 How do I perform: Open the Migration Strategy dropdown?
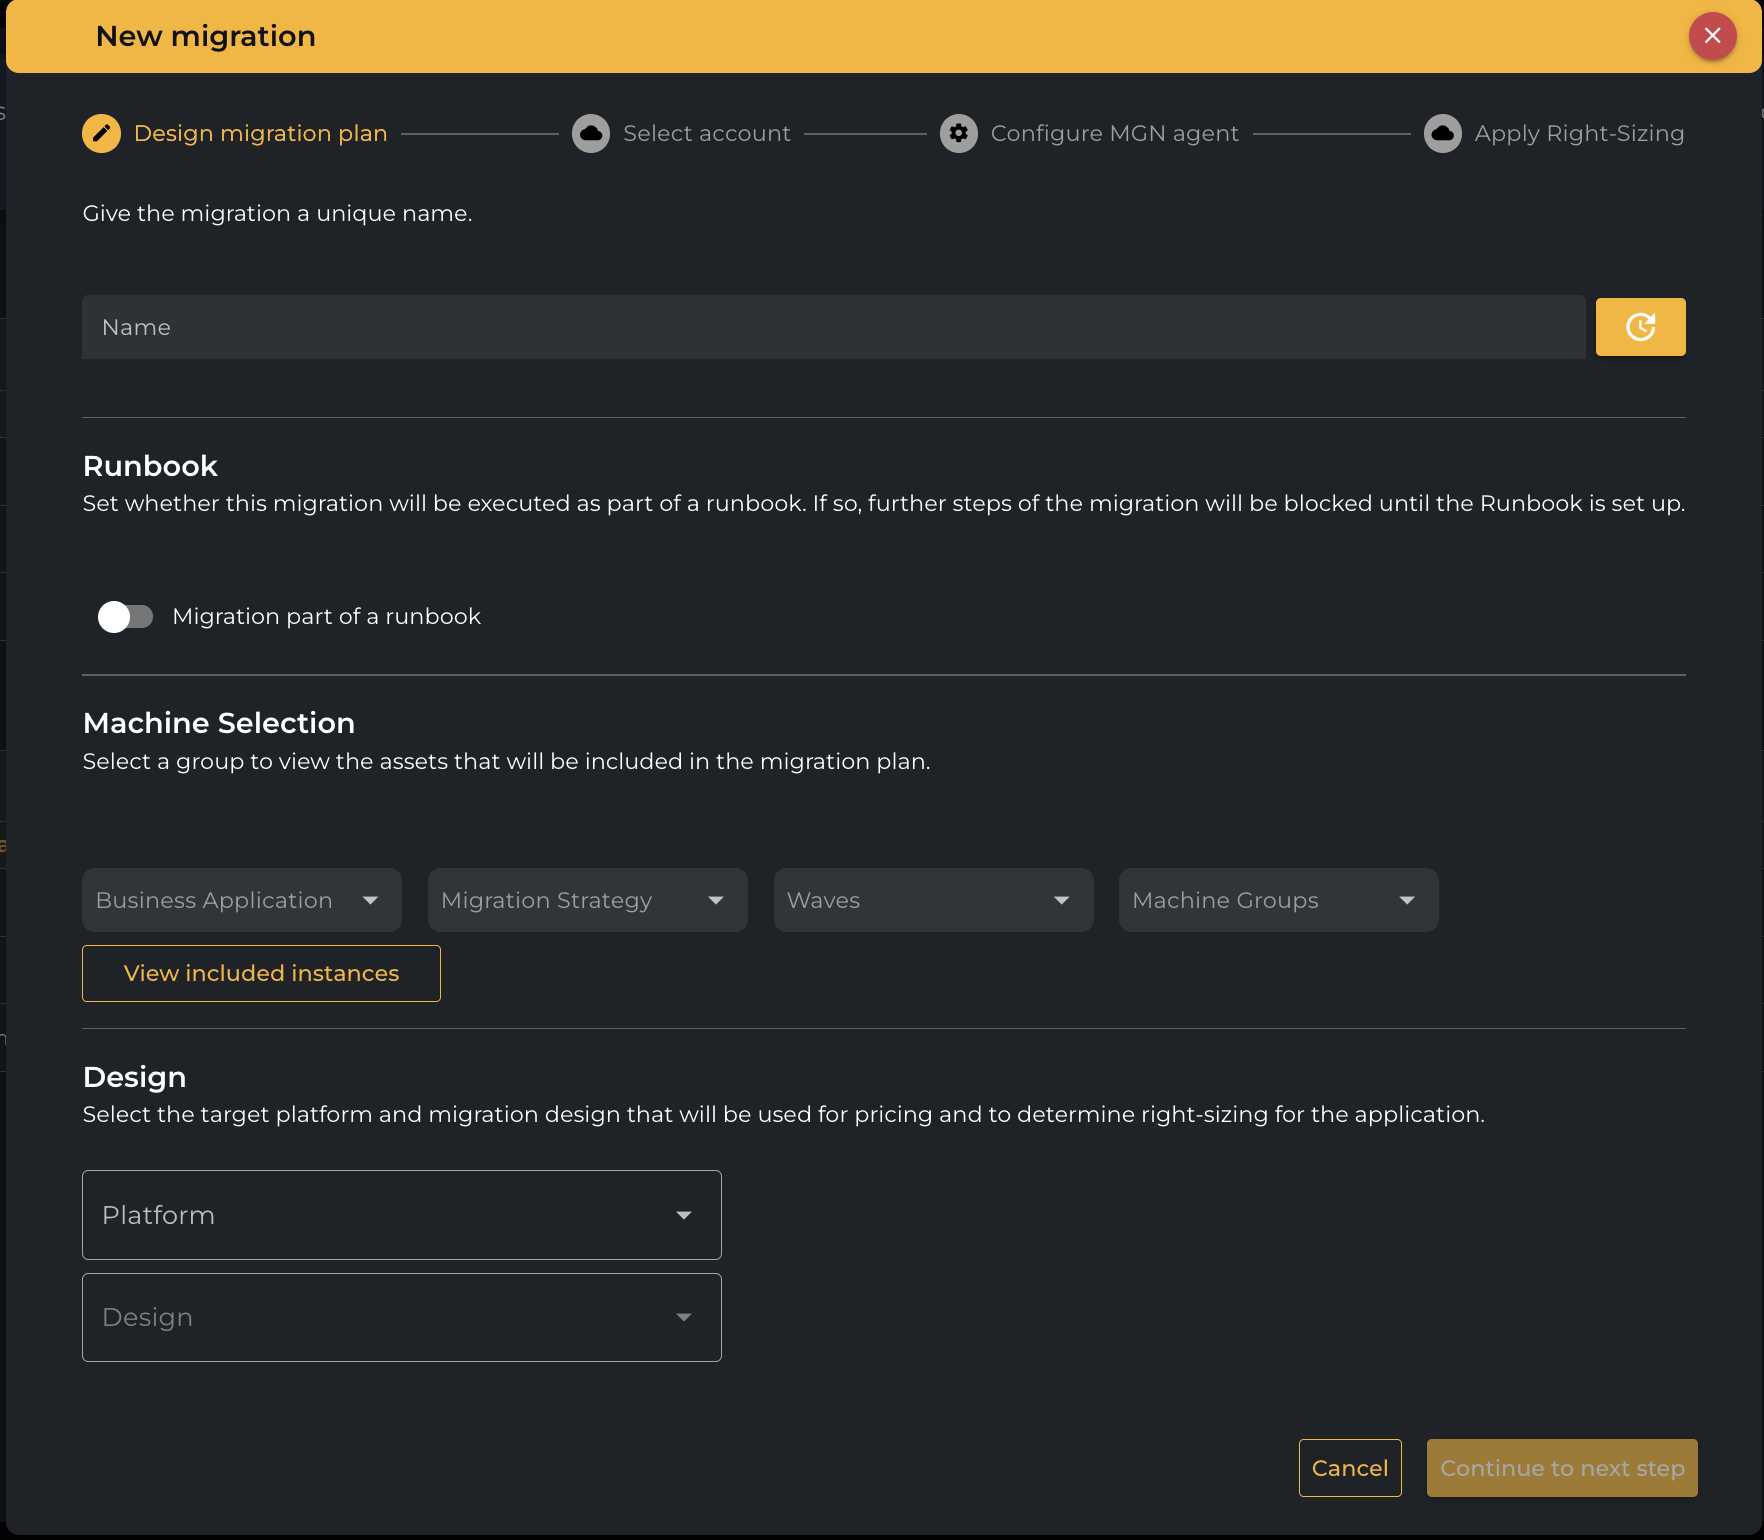588,900
